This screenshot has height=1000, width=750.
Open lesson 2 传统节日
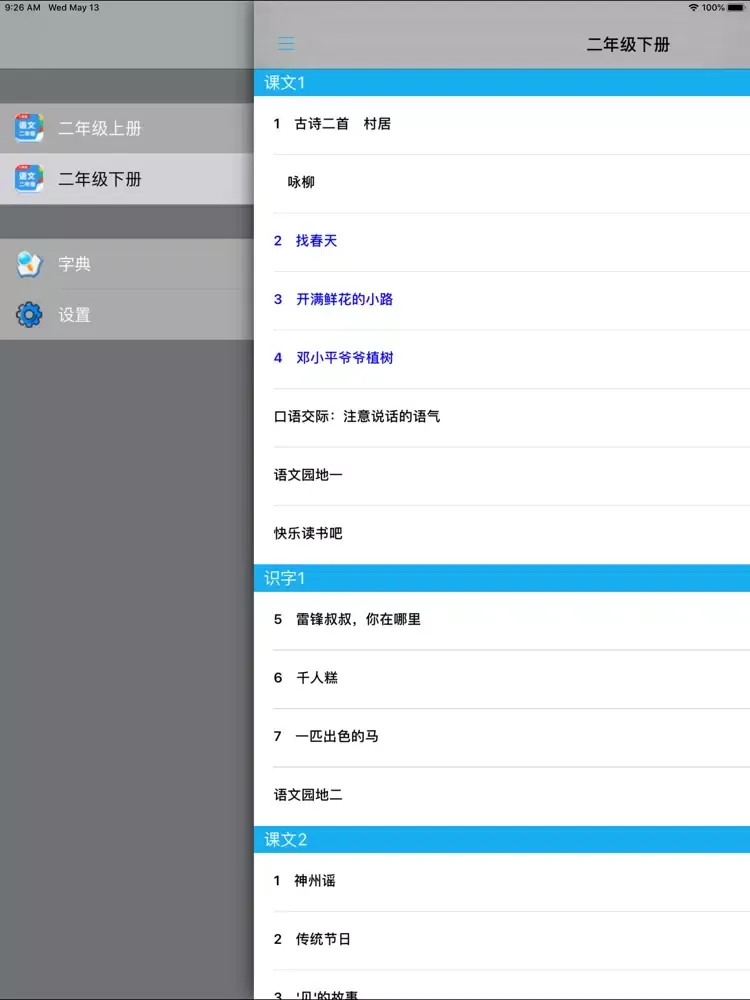coord(502,940)
